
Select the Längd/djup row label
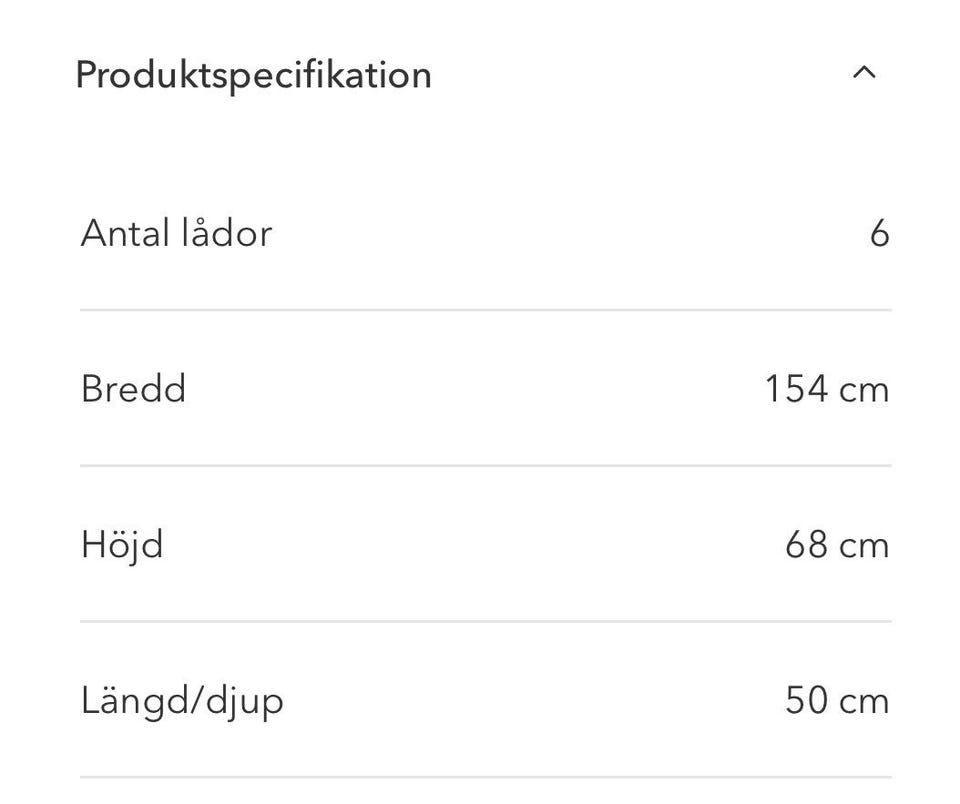pyautogui.click(x=182, y=701)
